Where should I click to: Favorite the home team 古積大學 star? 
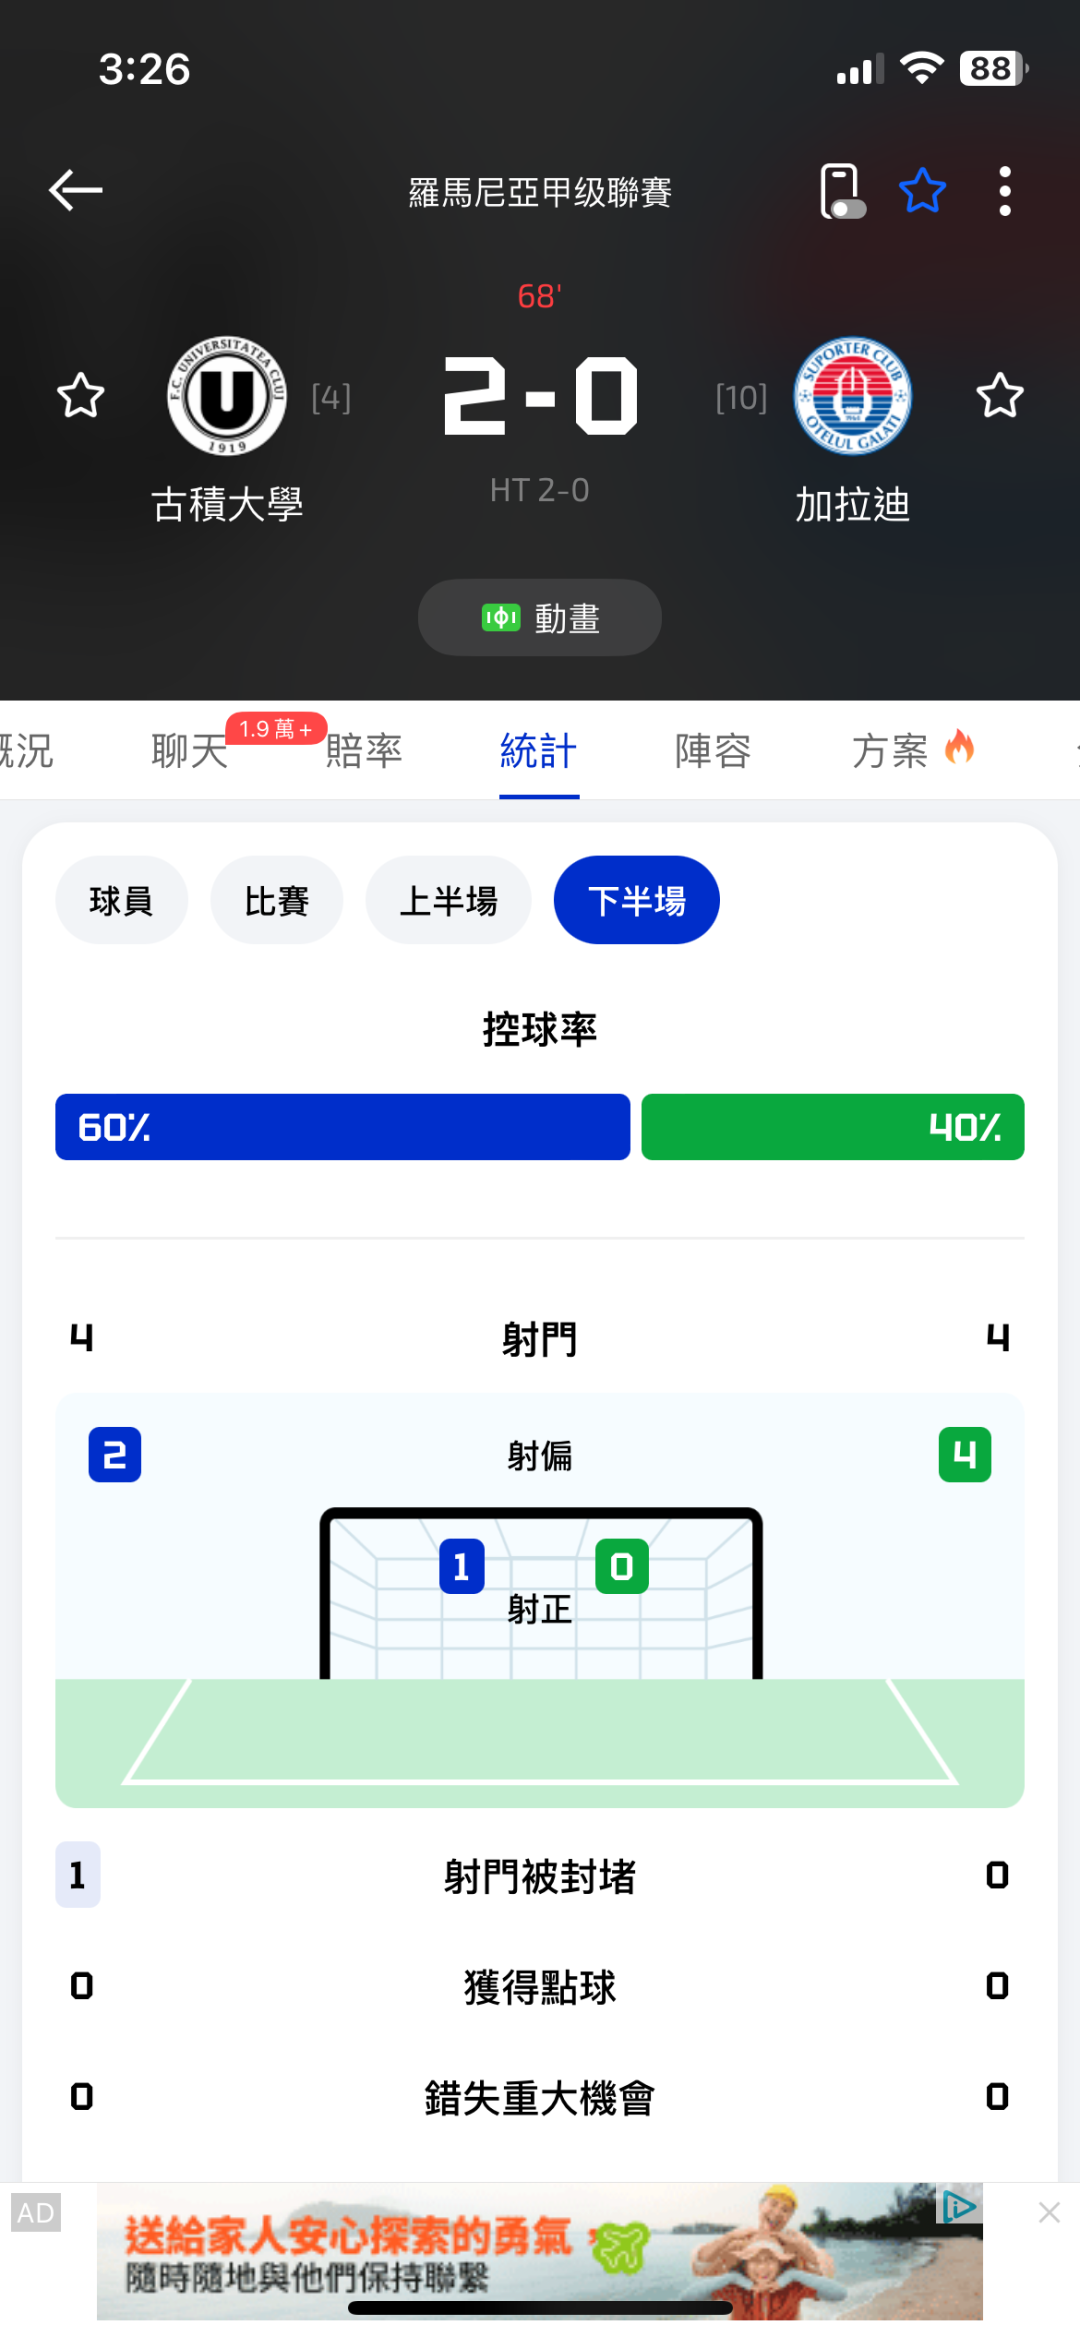pos(81,396)
